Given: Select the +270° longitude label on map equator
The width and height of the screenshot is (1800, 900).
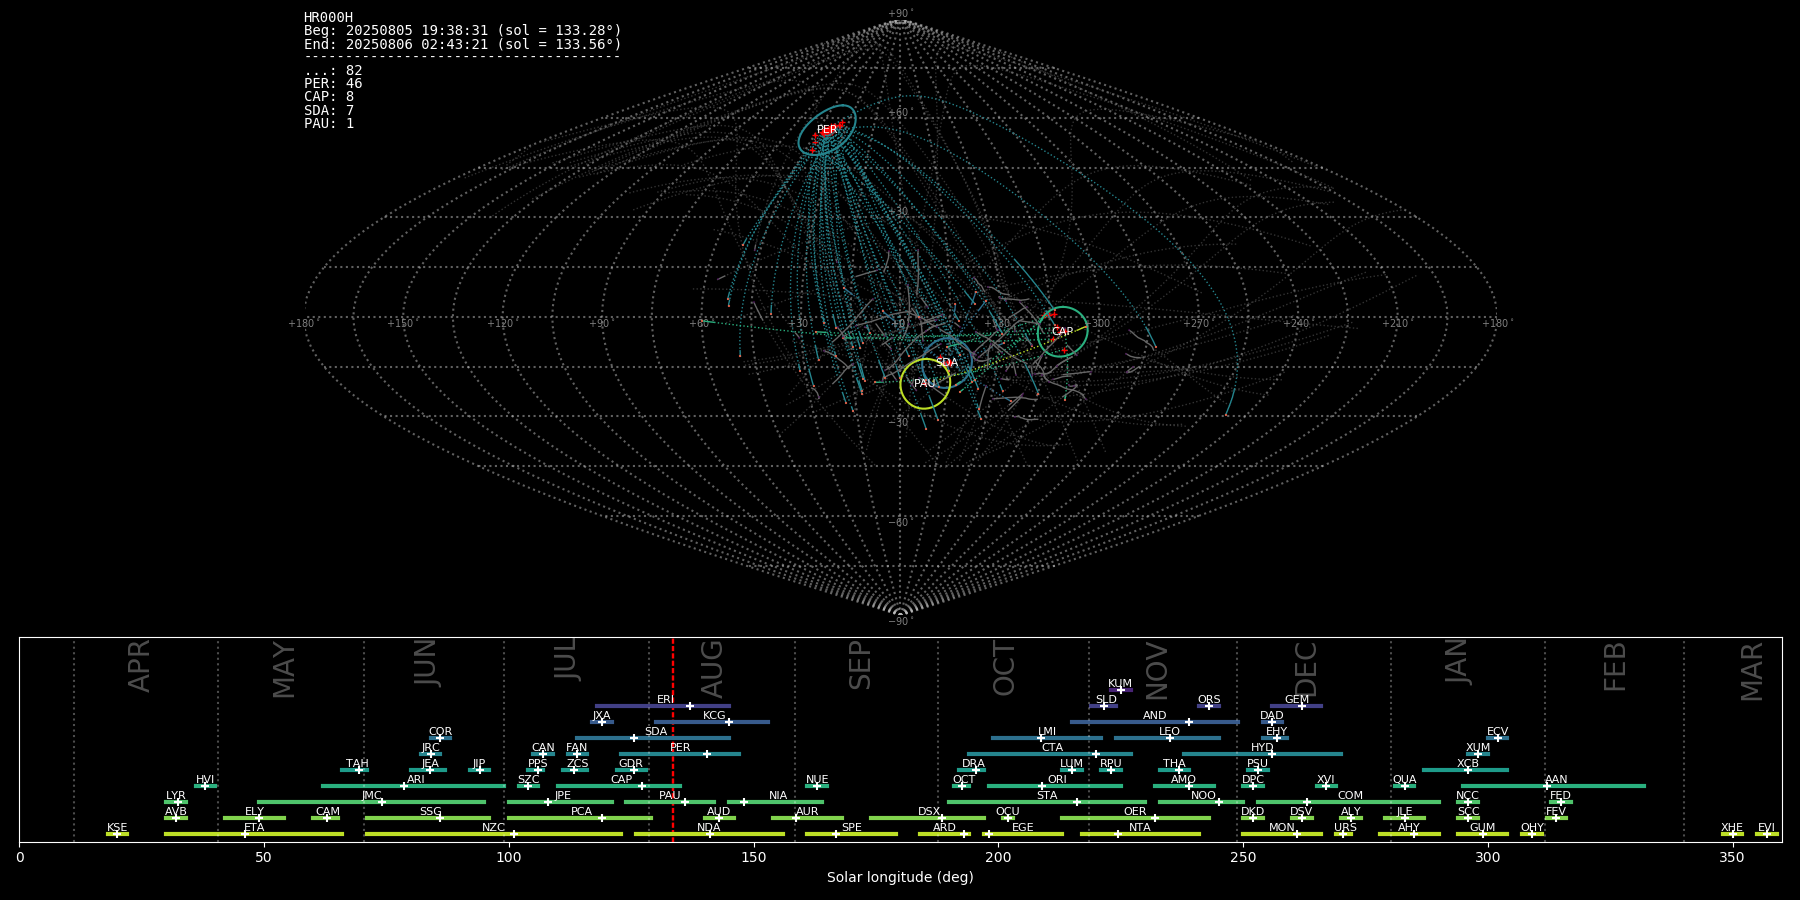Looking at the screenshot, I should pos(1197,324).
